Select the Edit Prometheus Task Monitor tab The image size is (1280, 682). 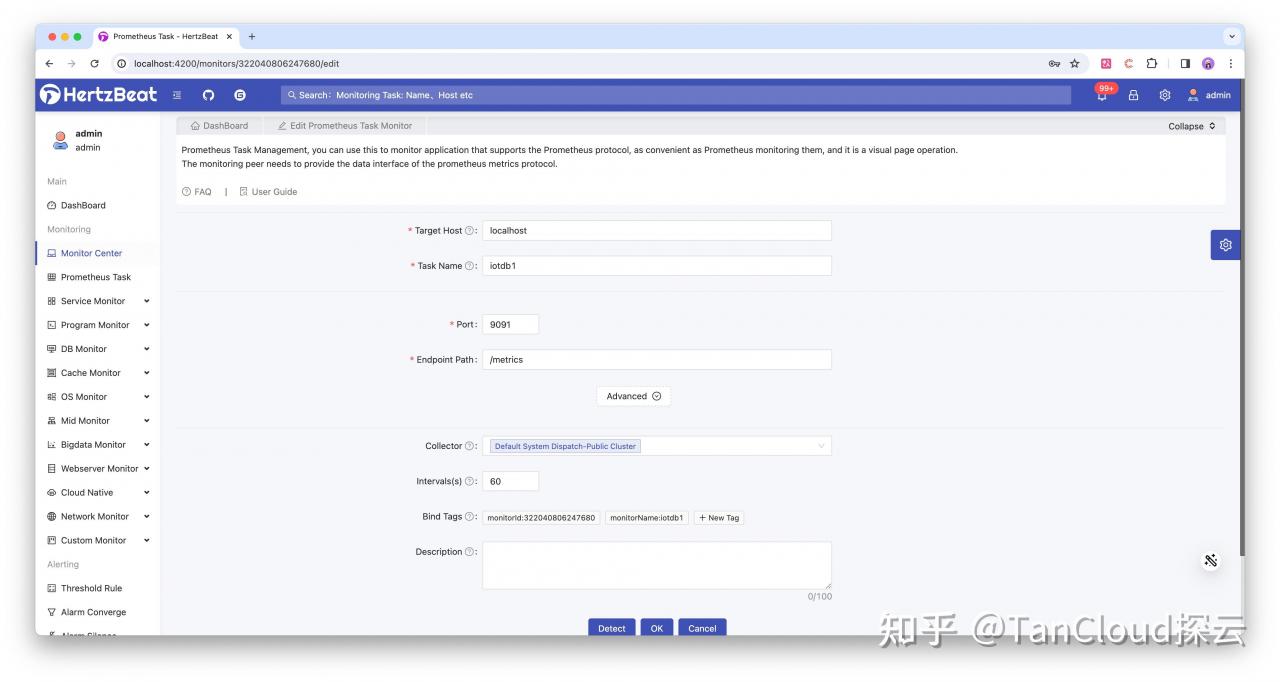[345, 126]
